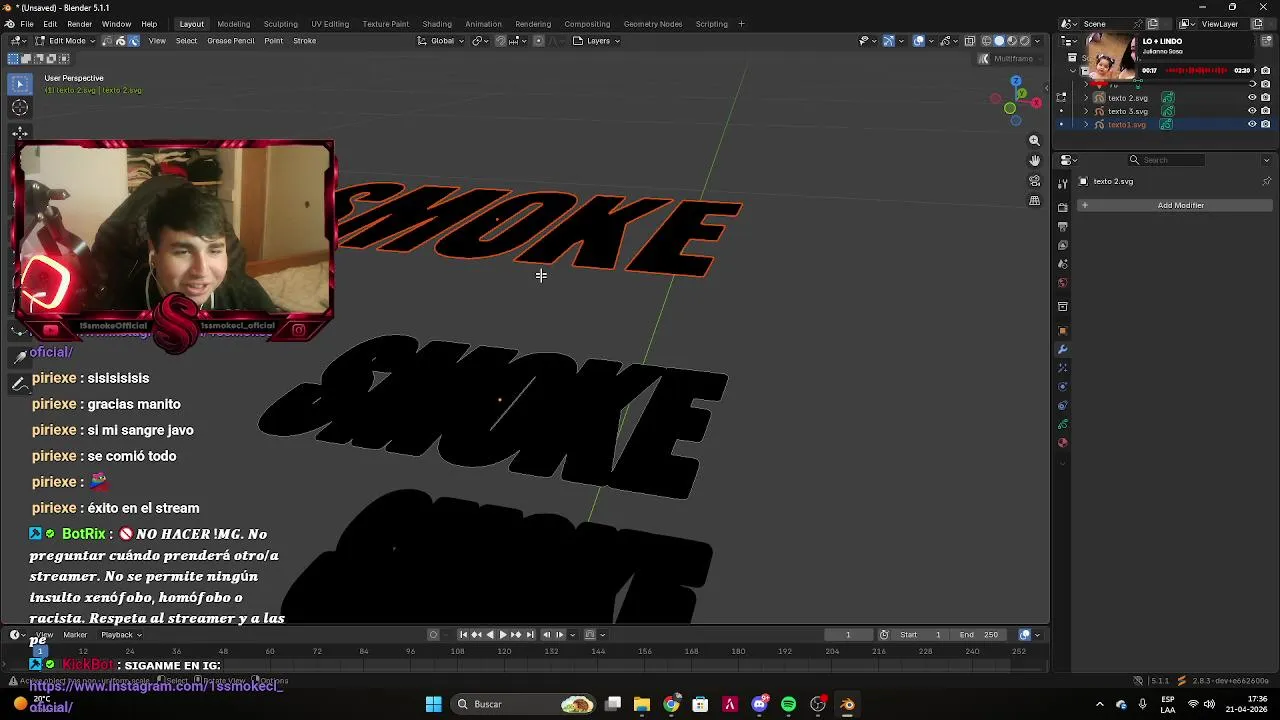The height and width of the screenshot is (720, 1280).
Task: Toggle the properties pin icon
Action: (x=1266, y=181)
